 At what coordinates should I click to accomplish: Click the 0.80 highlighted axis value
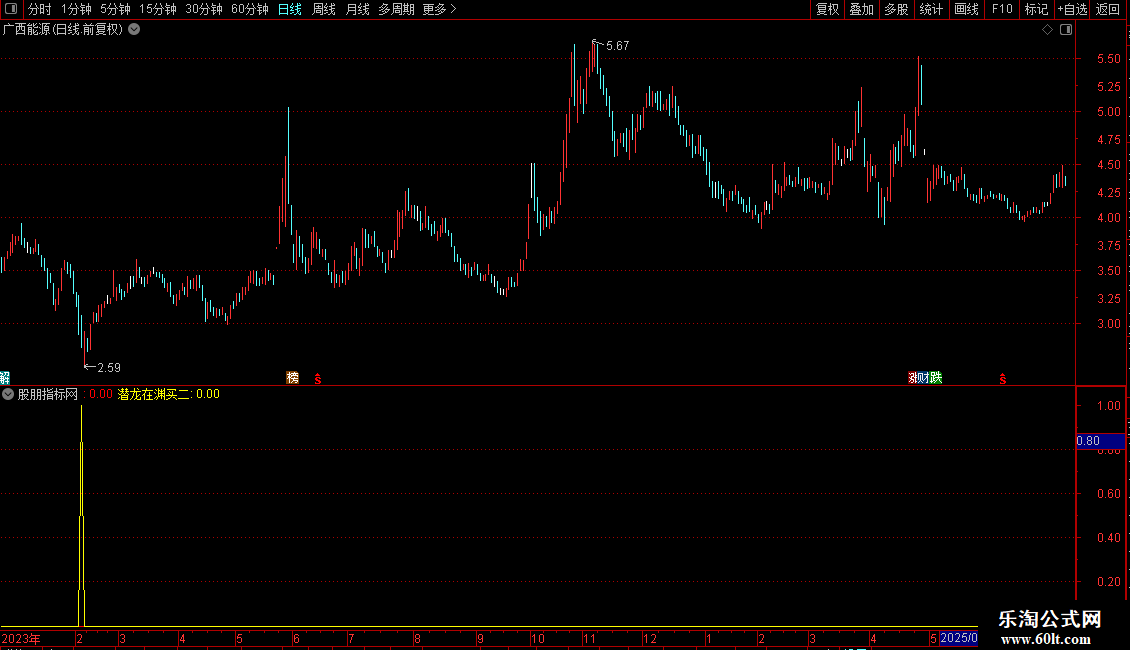(1100, 441)
